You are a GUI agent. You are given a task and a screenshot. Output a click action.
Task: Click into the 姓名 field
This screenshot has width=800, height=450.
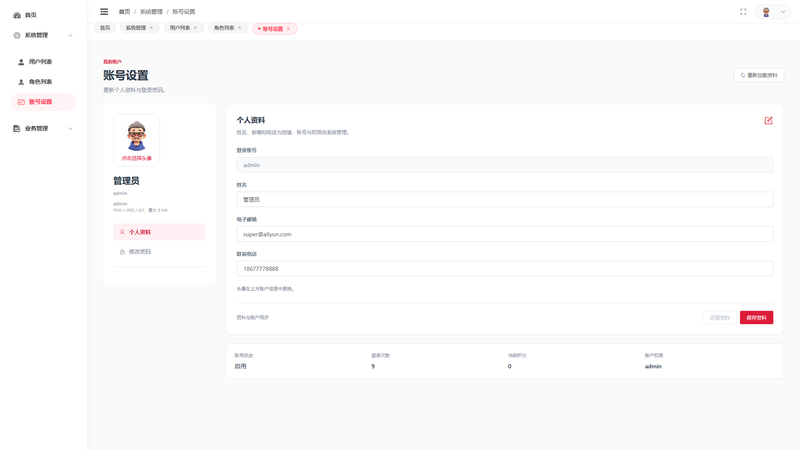[505, 199]
